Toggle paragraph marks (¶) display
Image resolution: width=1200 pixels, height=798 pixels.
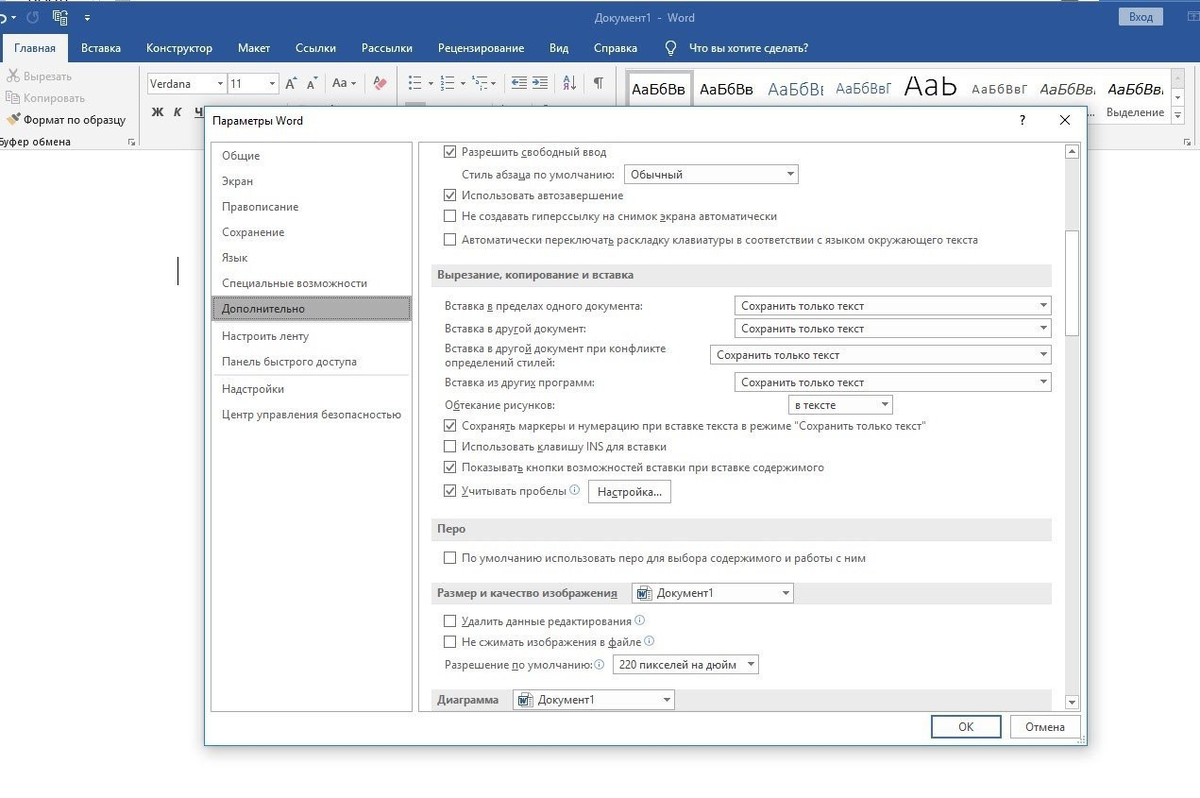coord(598,84)
